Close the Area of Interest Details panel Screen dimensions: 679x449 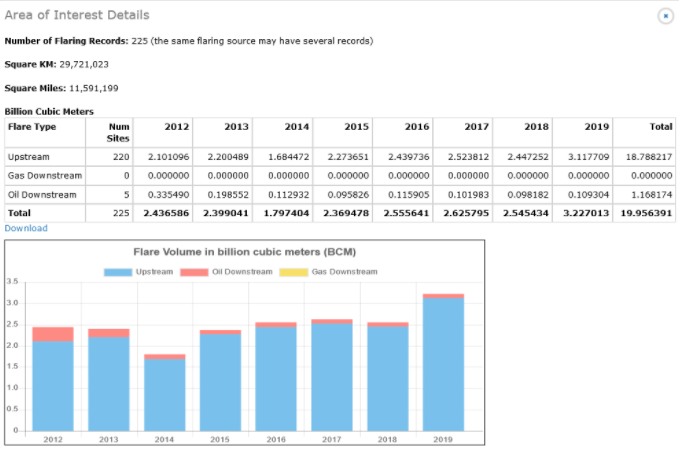point(665,16)
